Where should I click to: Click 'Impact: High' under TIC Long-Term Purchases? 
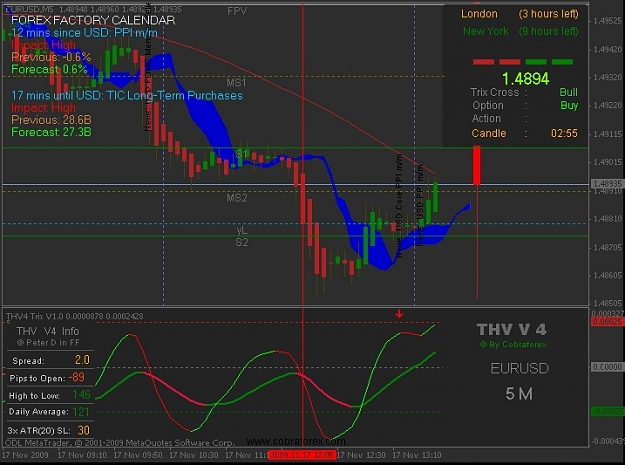click(43, 108)
